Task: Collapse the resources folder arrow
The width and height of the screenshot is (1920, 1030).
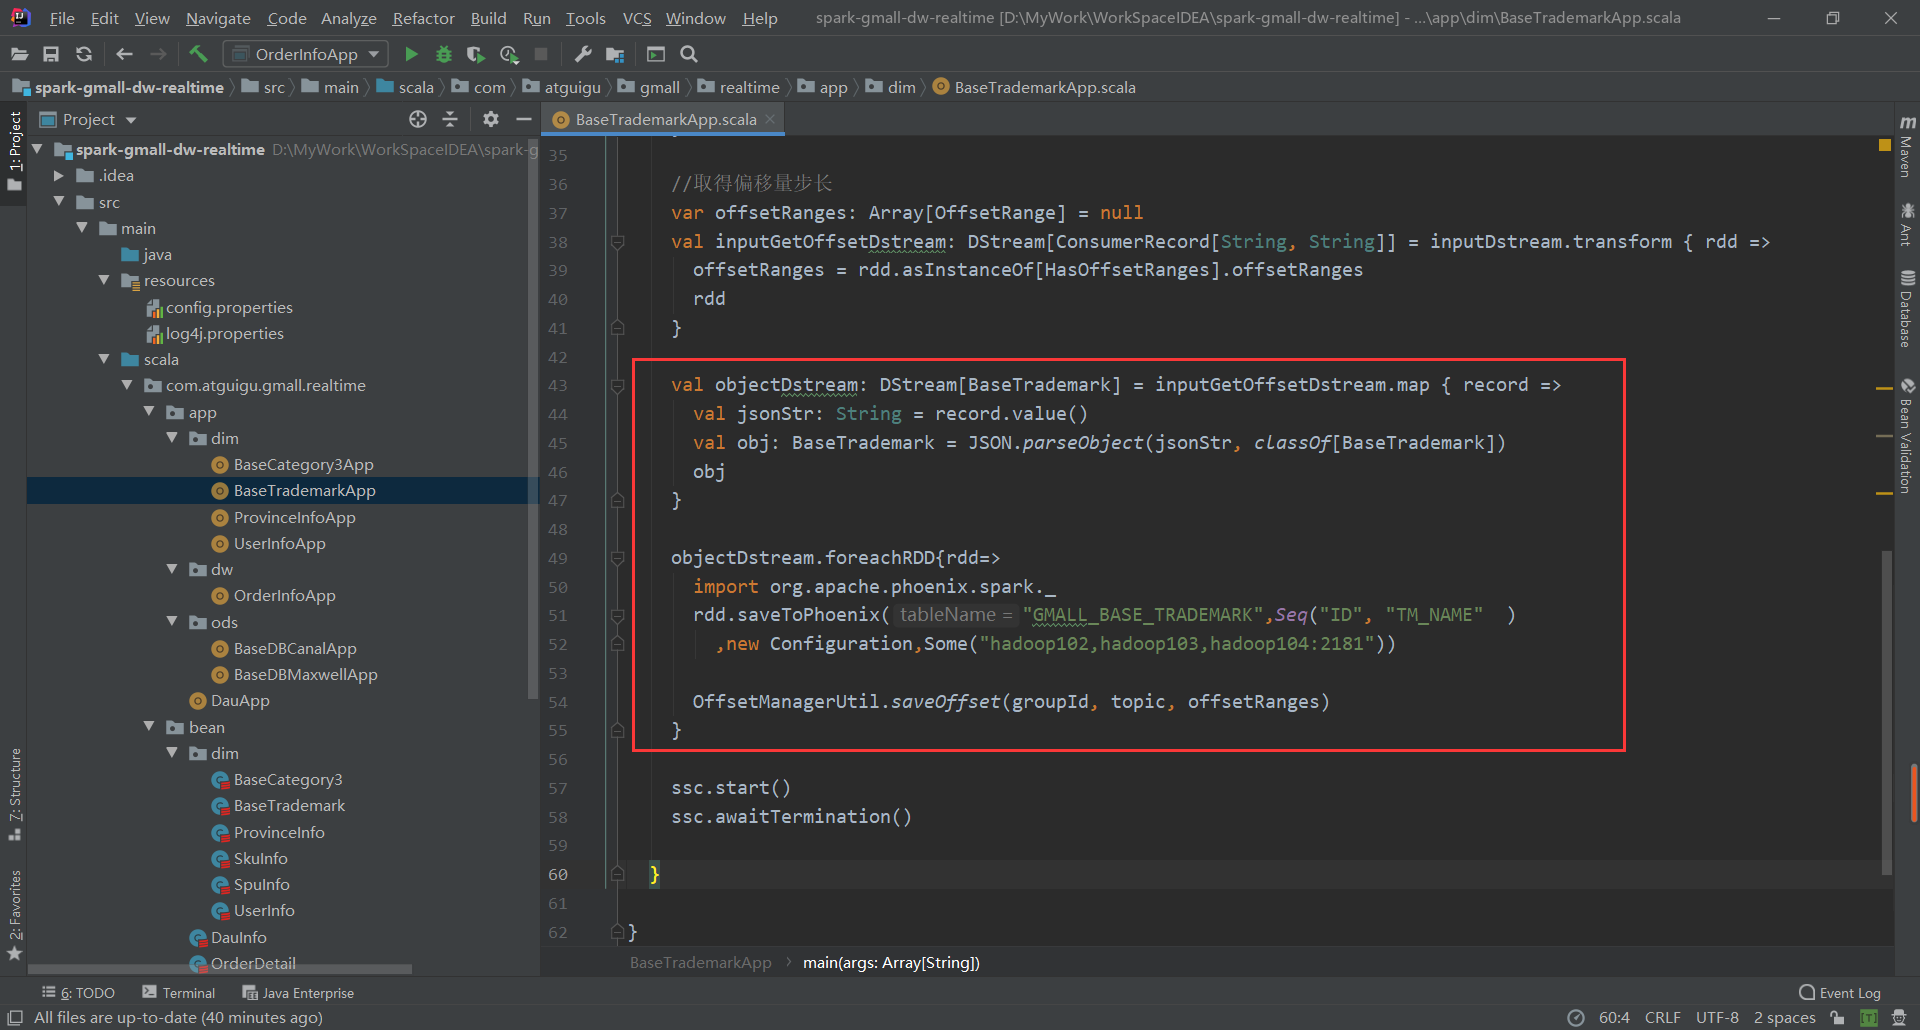Action: (x=104, y=280)
